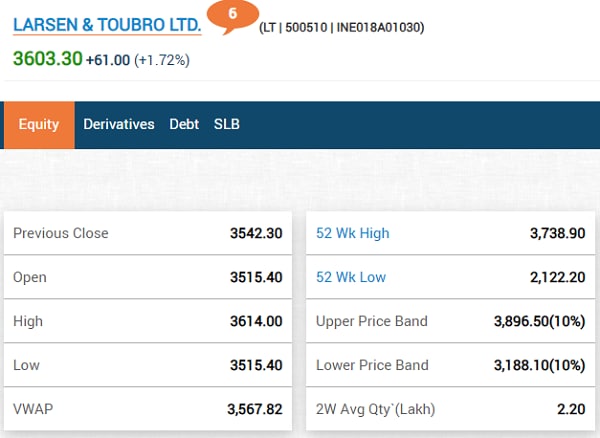Select the 52 Wk High value 3,738.90

[x=558, y=233]
